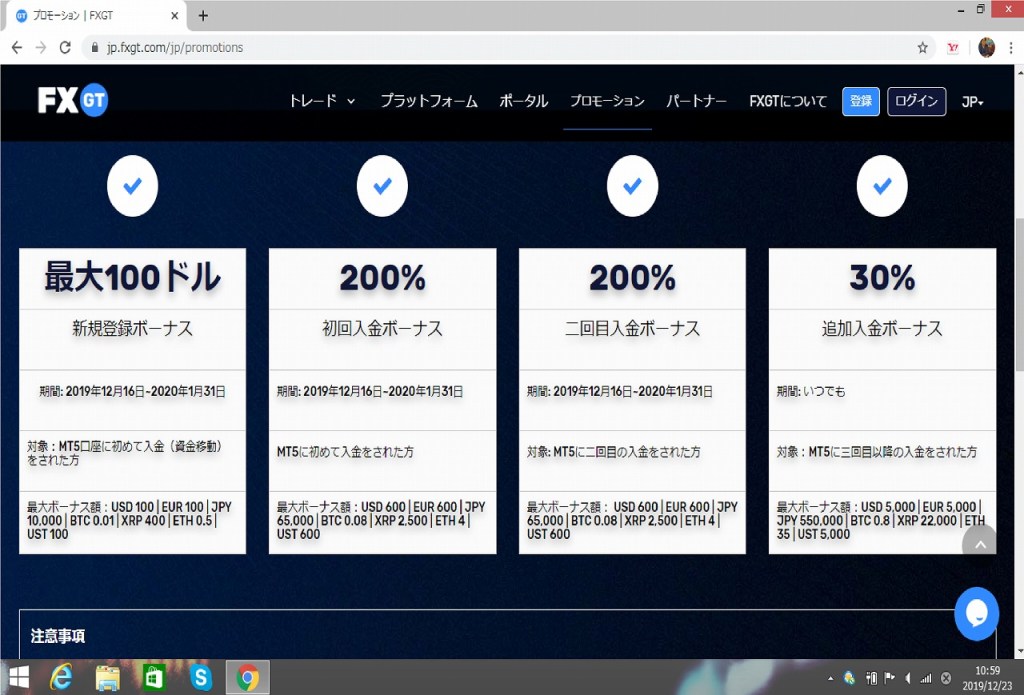Open the live chat bubble icon
1024x695 pixels.
(x=977, y=612)
